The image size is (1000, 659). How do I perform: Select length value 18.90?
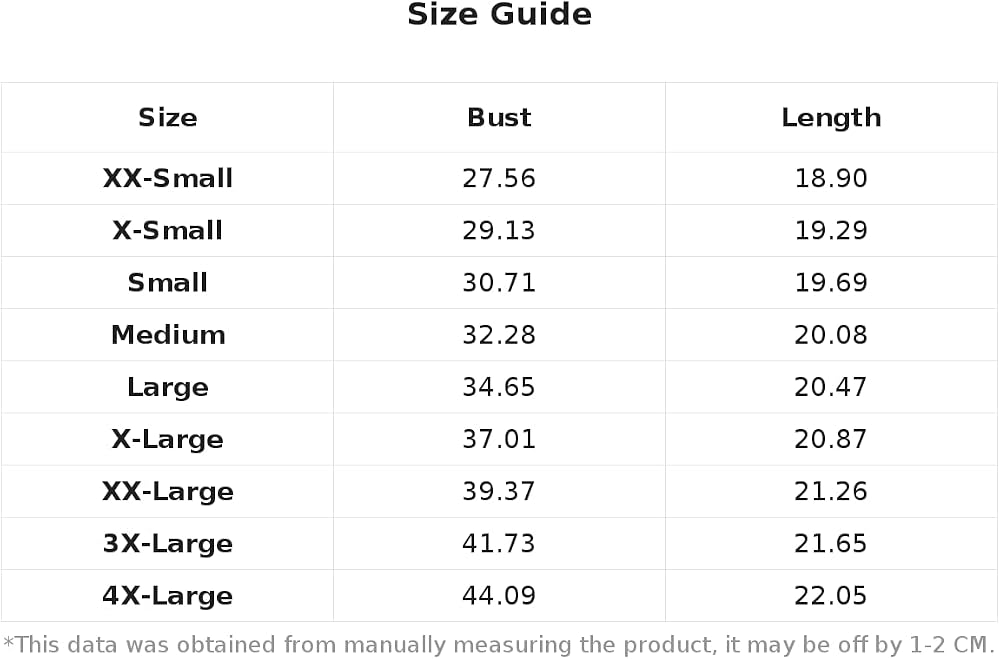(x=831, y=178)
